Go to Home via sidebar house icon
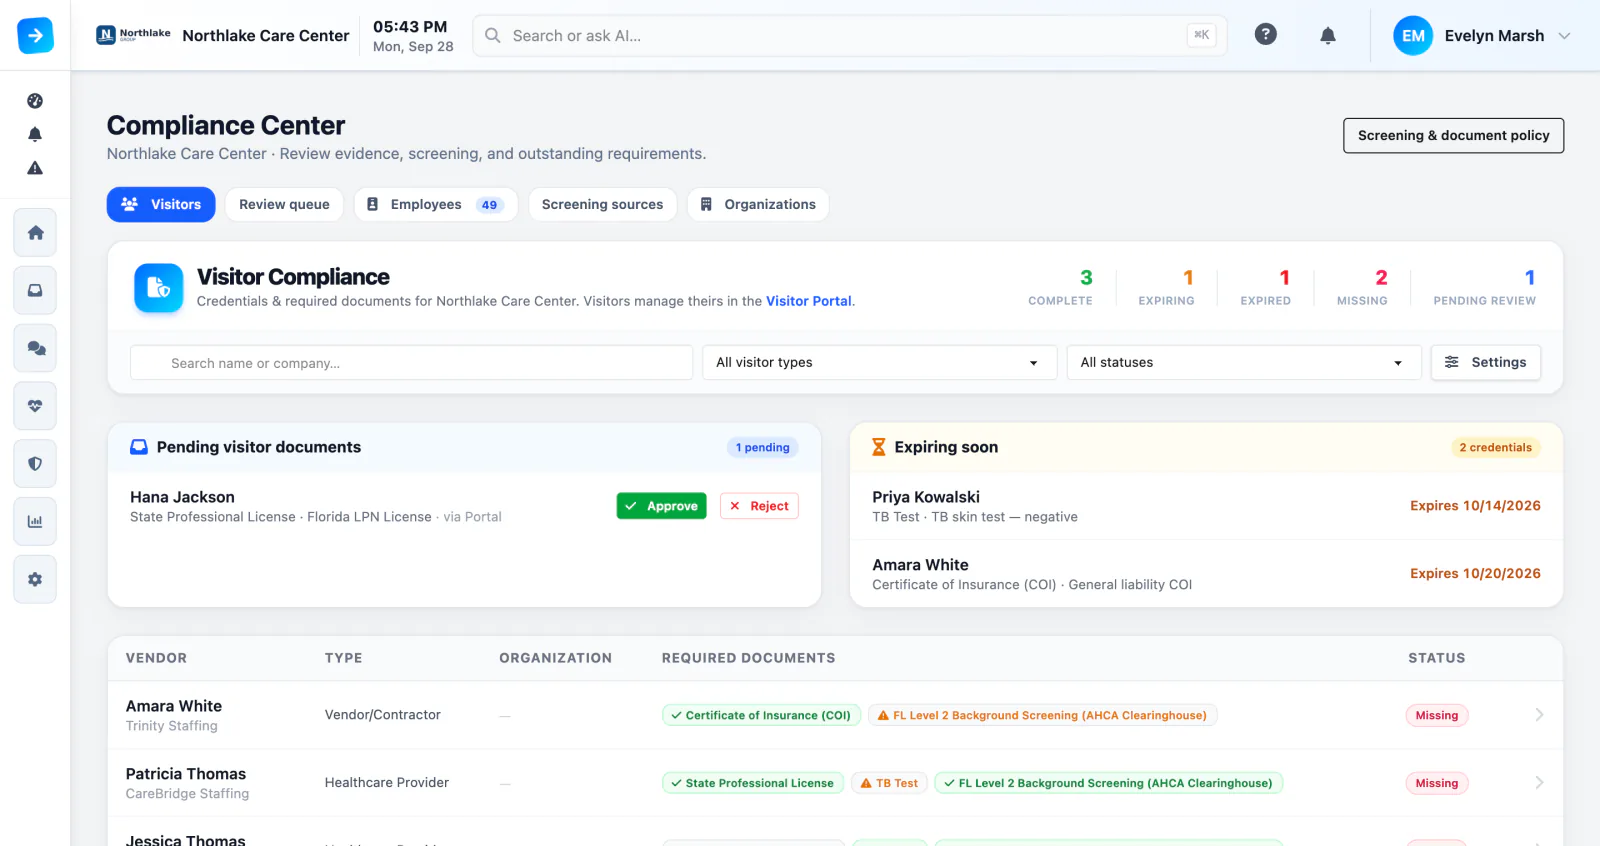Image resolution: width=1600 pixels, height=846 pixels. [x=35, y=233]
